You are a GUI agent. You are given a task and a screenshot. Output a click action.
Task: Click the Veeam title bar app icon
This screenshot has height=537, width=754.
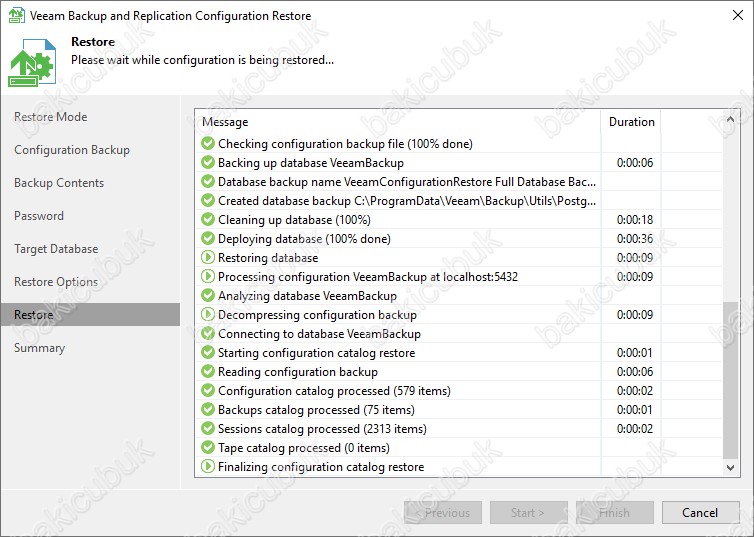(x=16, y=15)
